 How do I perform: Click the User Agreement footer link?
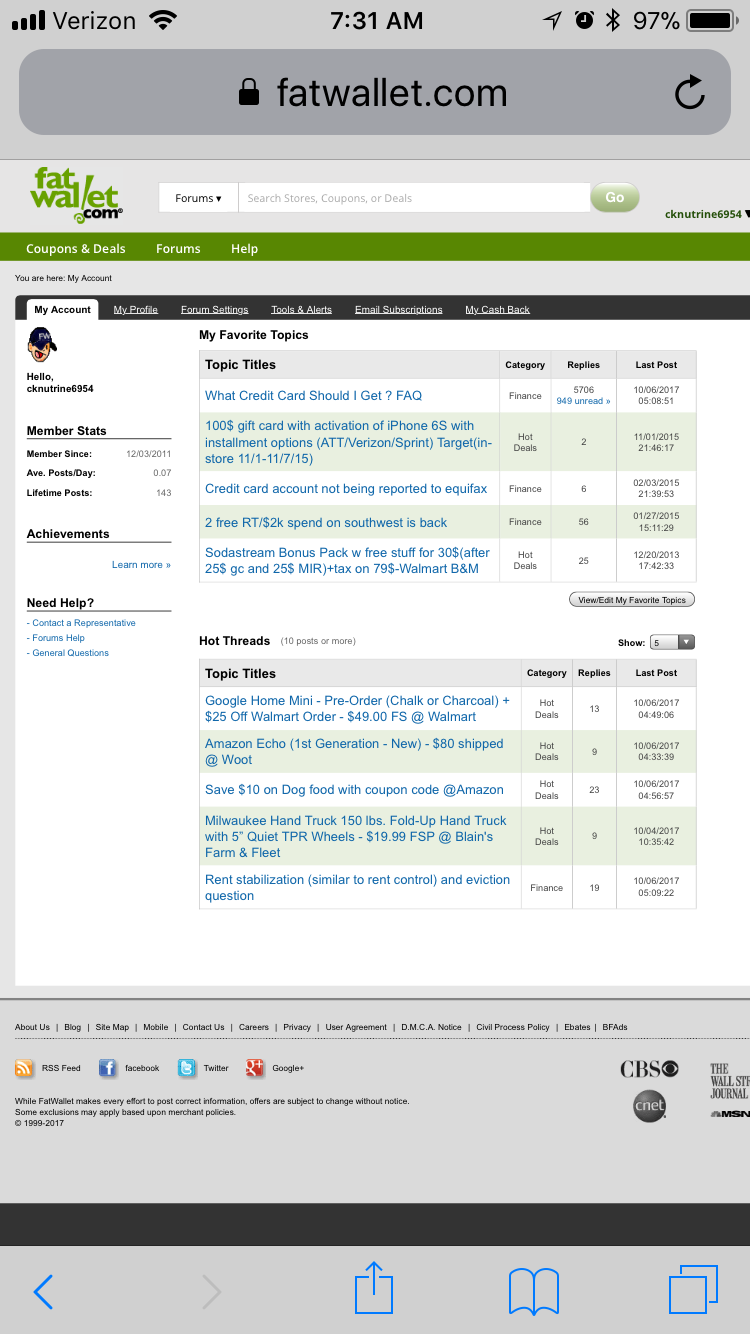tap(356, 1027)
